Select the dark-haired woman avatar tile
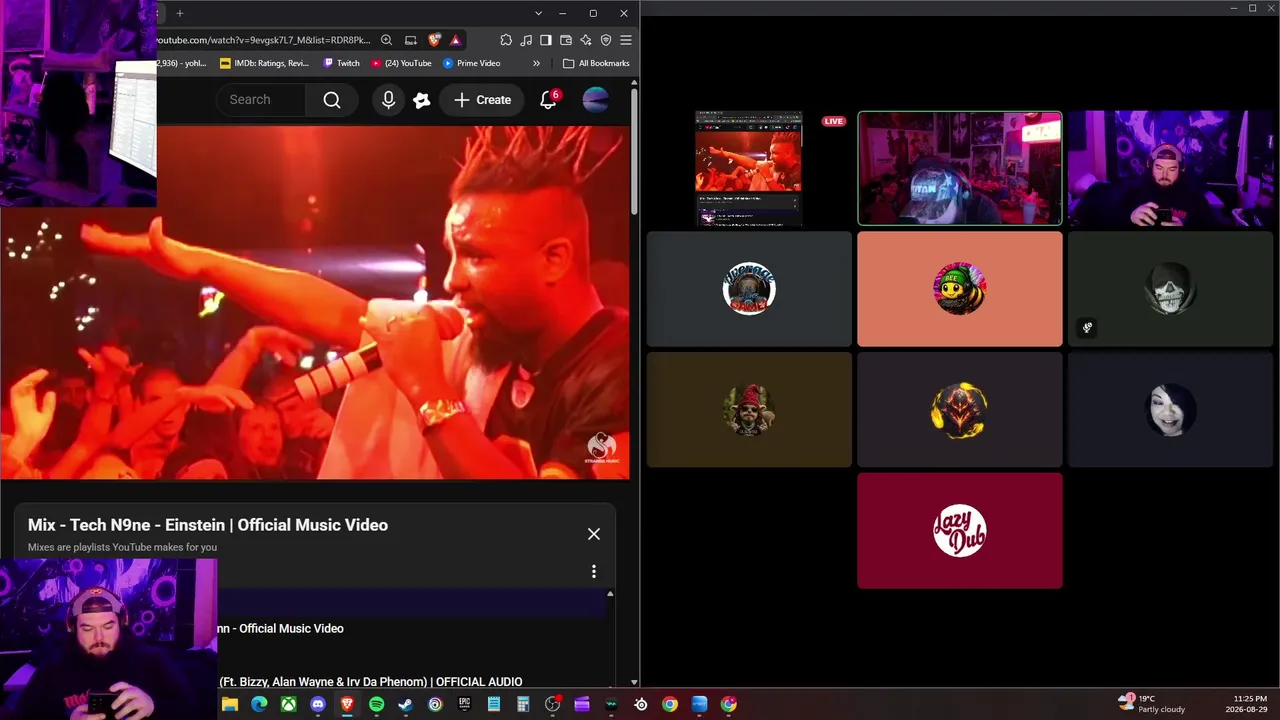 click(x=1170, y=410)
